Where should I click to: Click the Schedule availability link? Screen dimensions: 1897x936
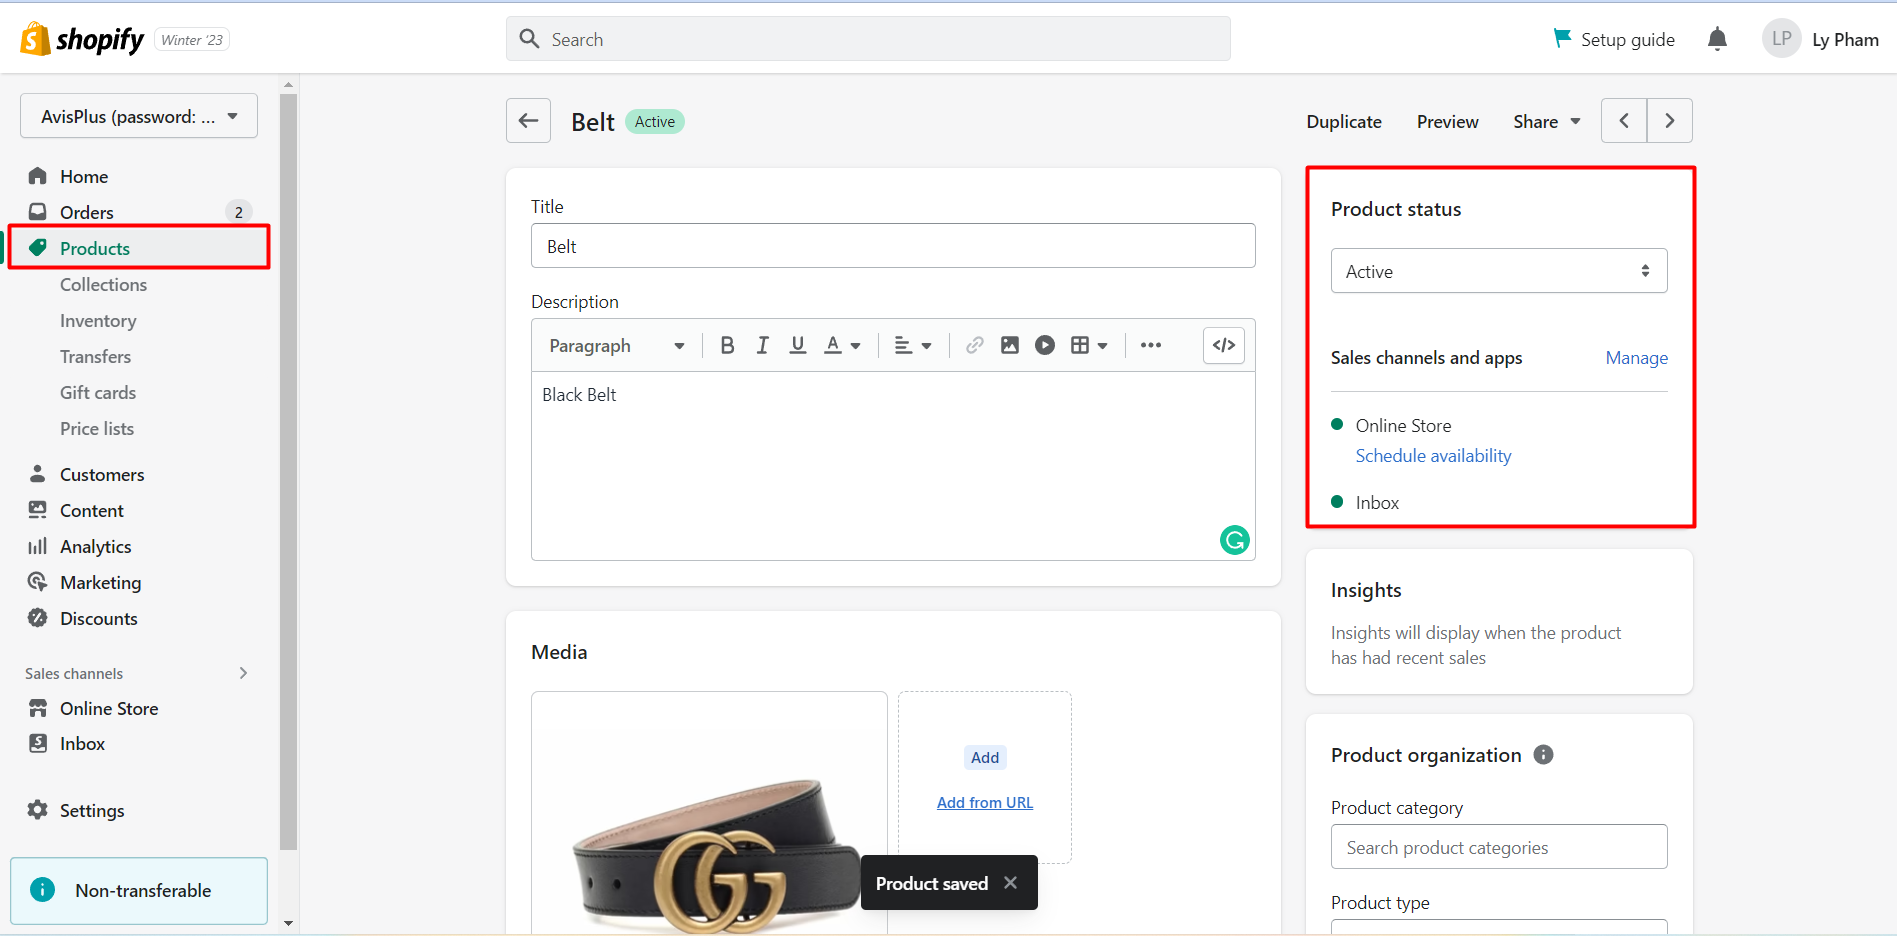coord(1433,456)
